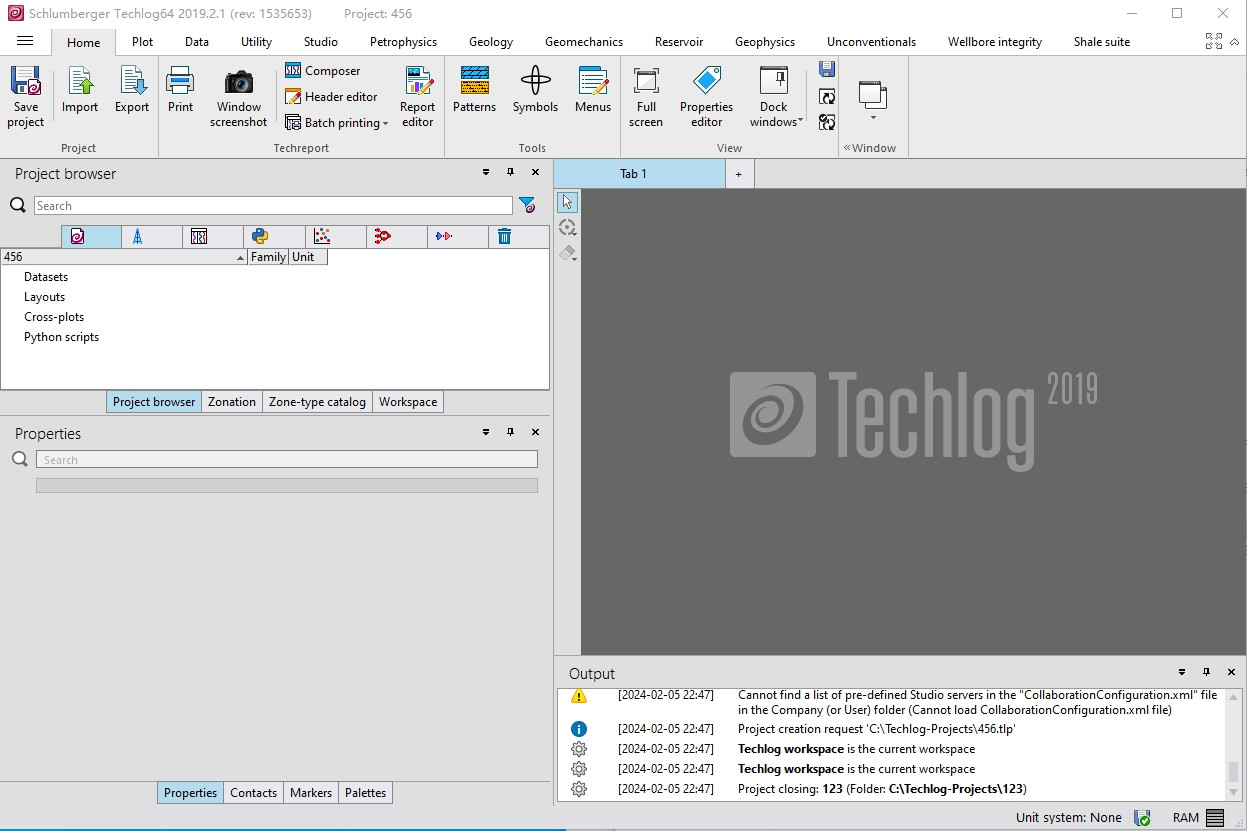Image resolution: width=1247 pixels, height=831 pixels.
Task: Select Cross-plots in the project tree
Action: tap(54, 317)
